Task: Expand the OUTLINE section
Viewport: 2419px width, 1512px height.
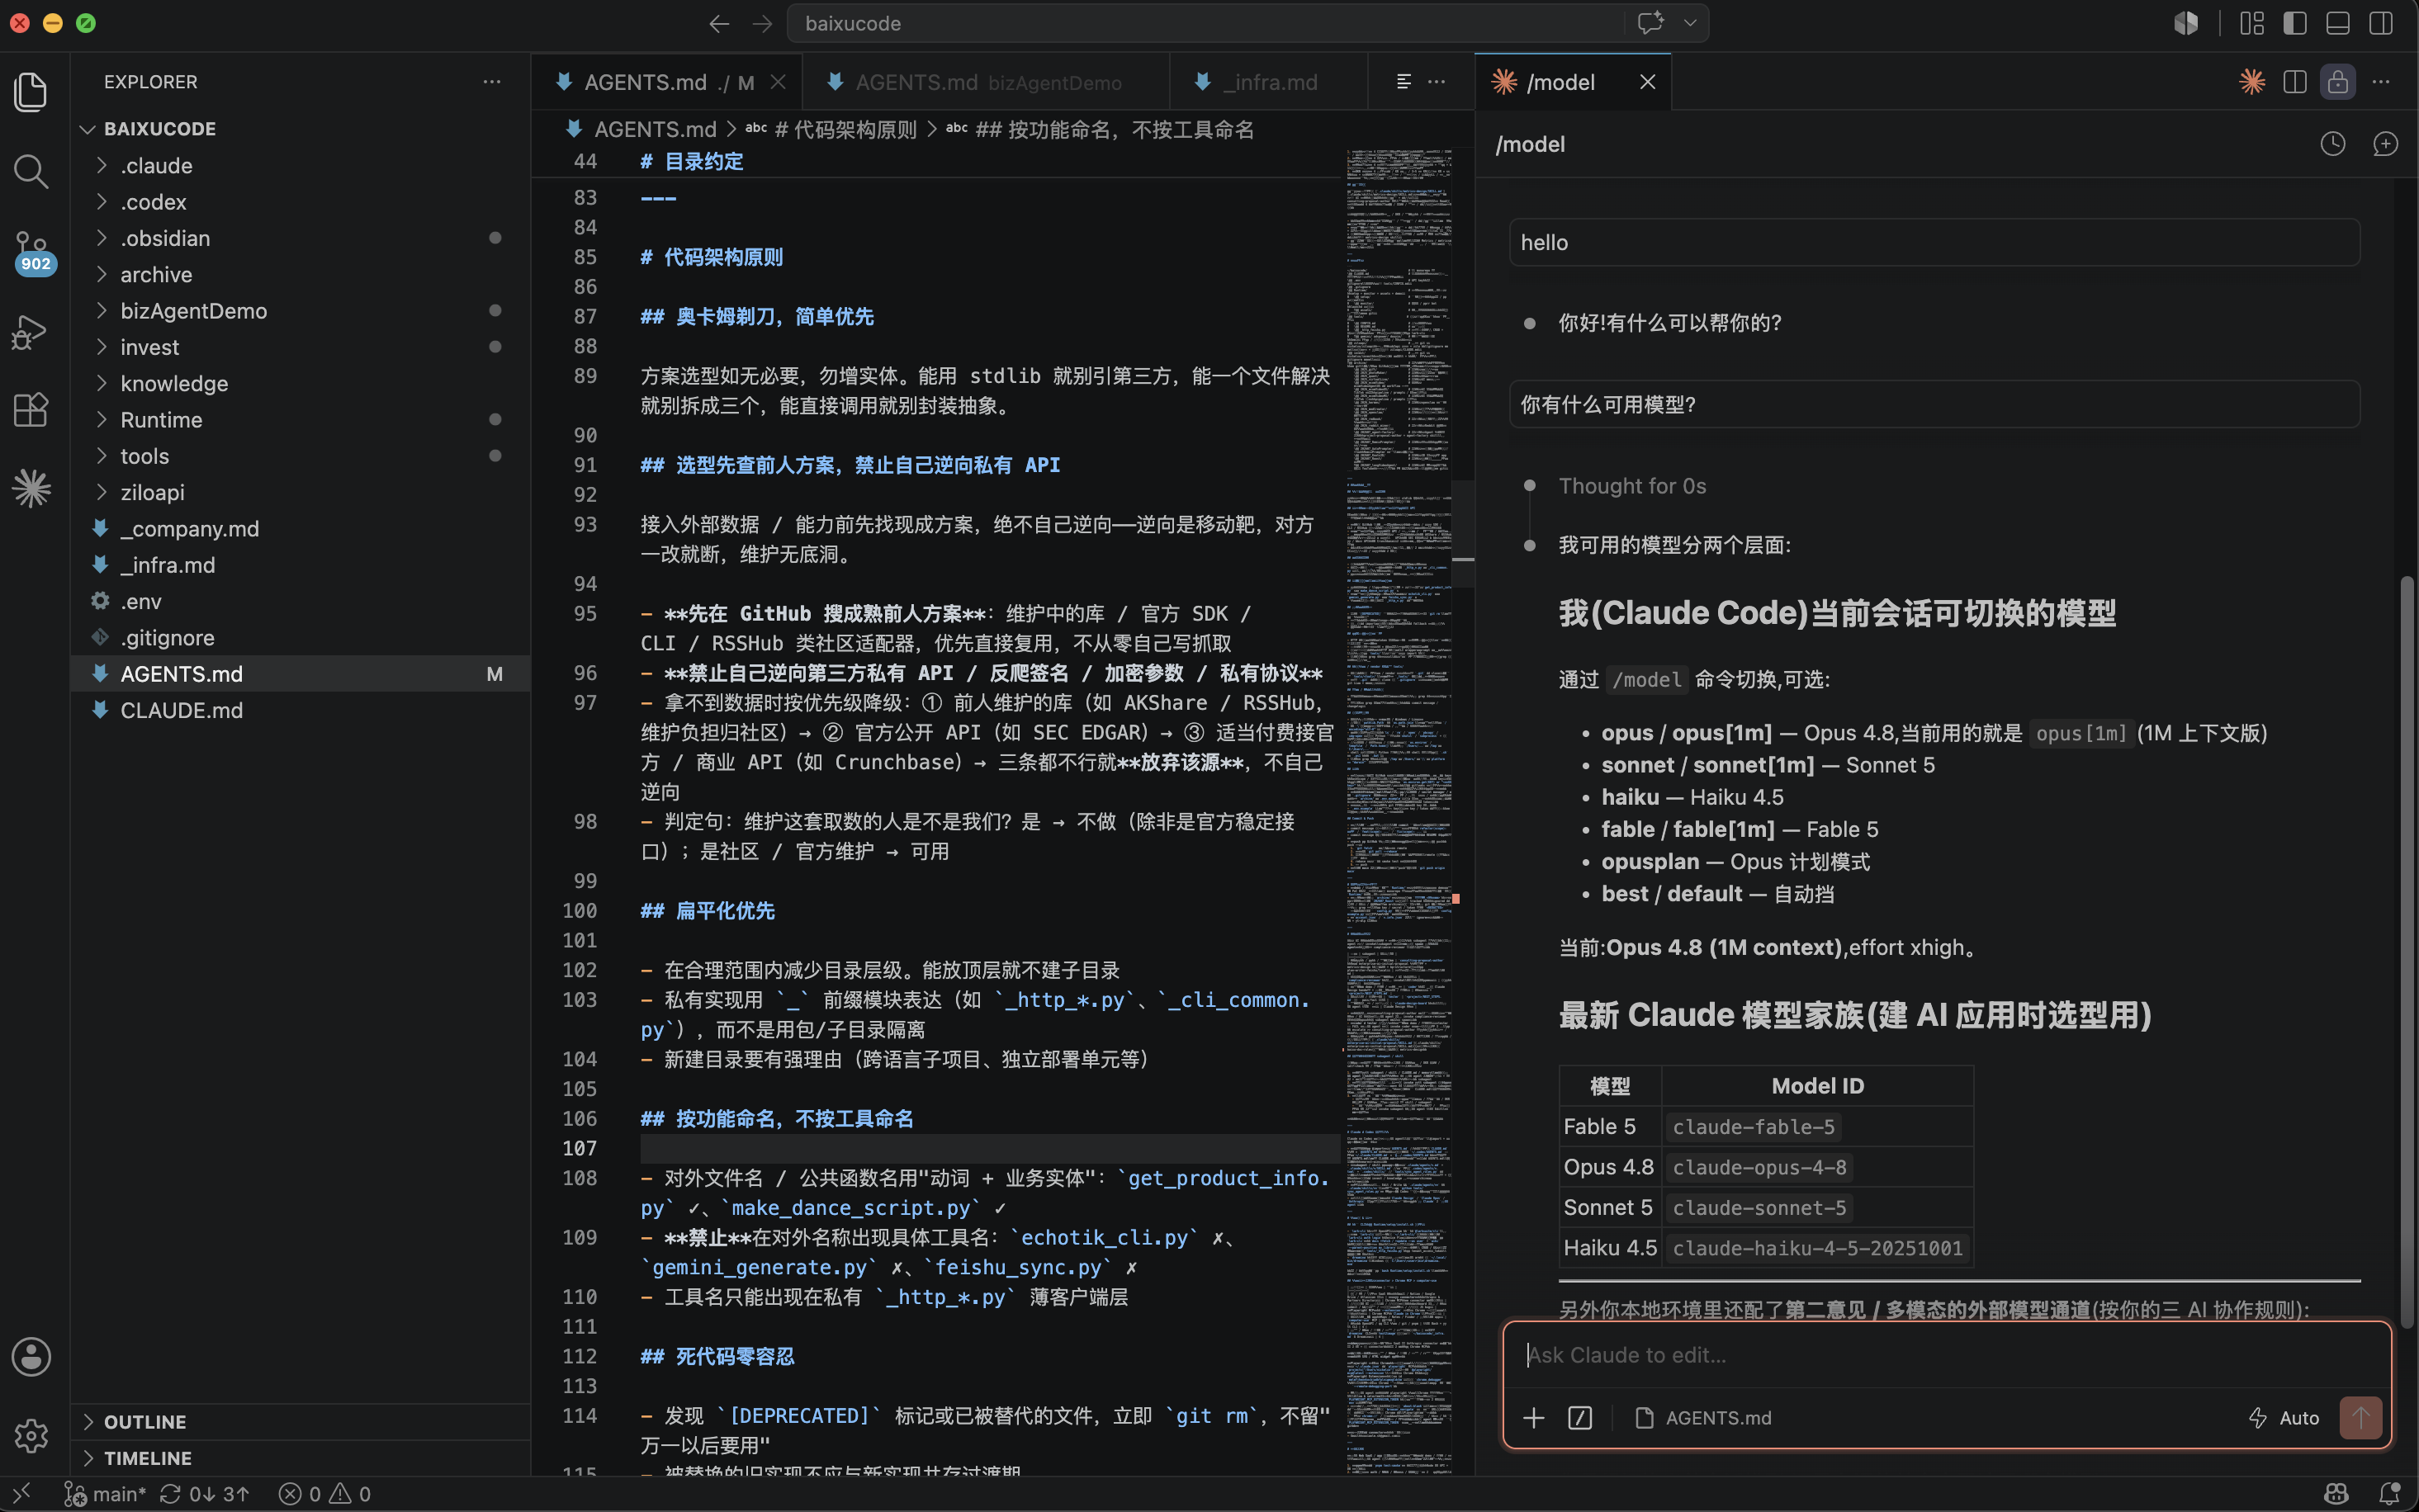Action: (x=300, y=1422)
